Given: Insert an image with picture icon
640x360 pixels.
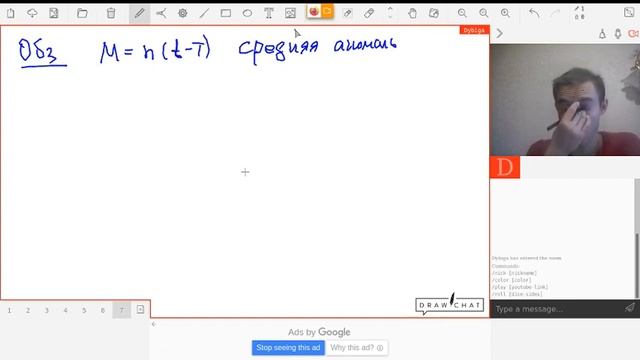Looking at the screenshot, I should point(290,13).
